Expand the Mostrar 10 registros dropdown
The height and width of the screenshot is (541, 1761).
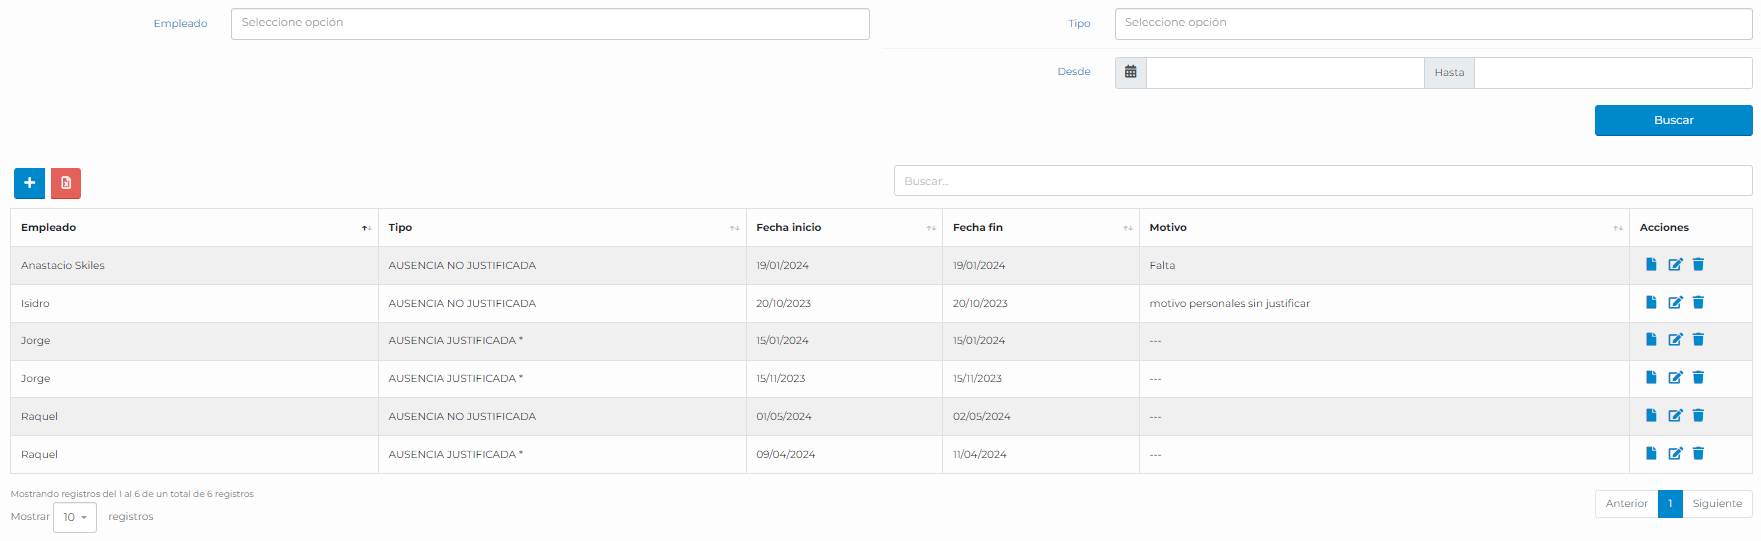point(75,518)
